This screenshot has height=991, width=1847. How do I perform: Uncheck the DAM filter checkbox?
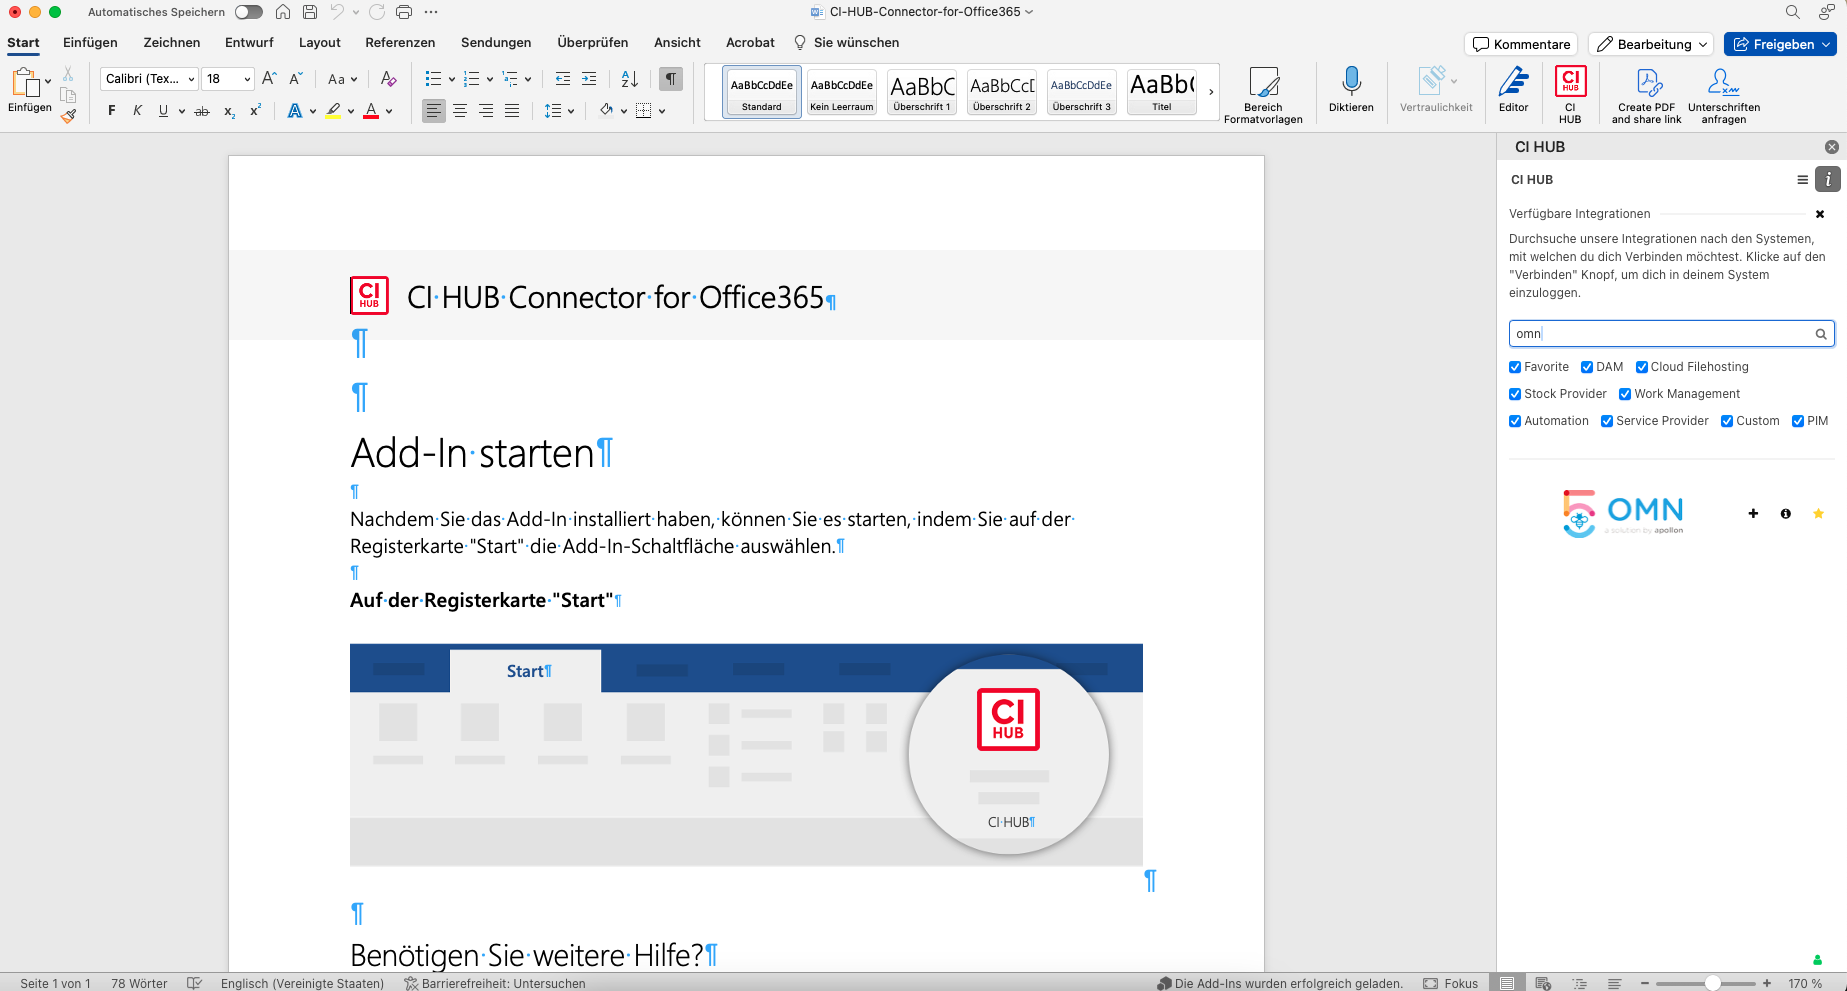(x=1587, y=367)
